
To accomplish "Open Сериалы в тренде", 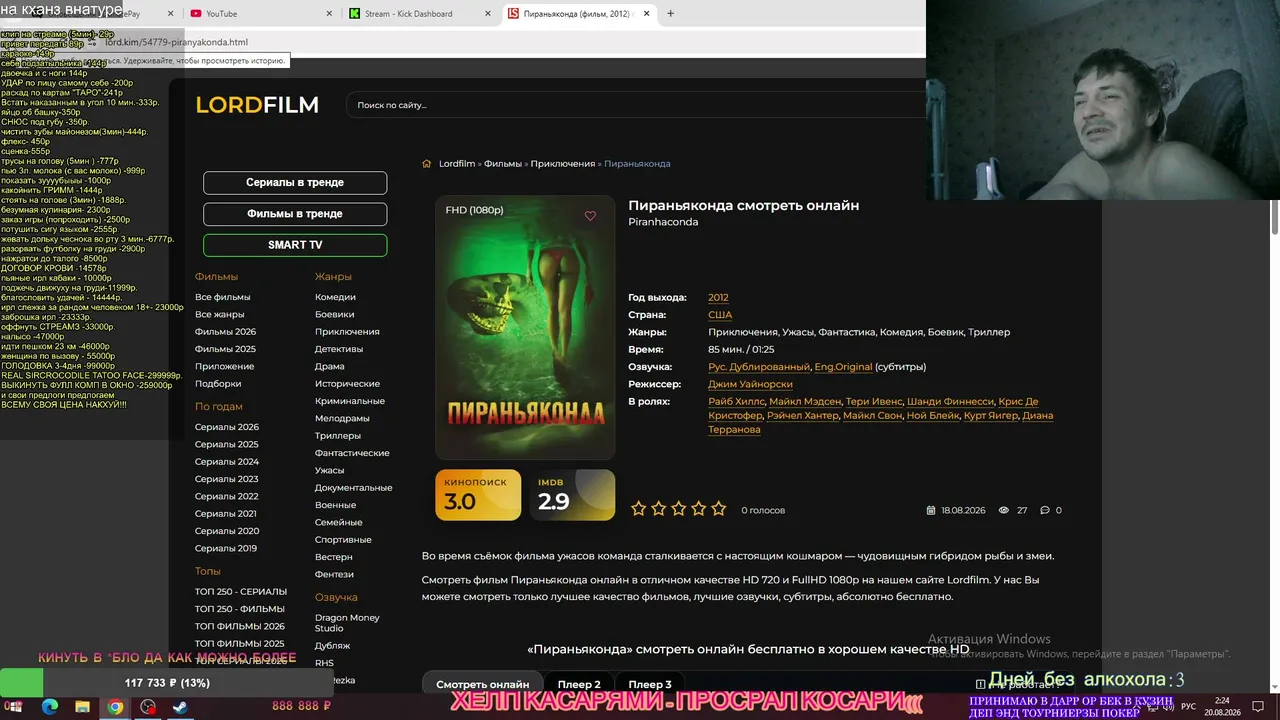I will 295,183.
